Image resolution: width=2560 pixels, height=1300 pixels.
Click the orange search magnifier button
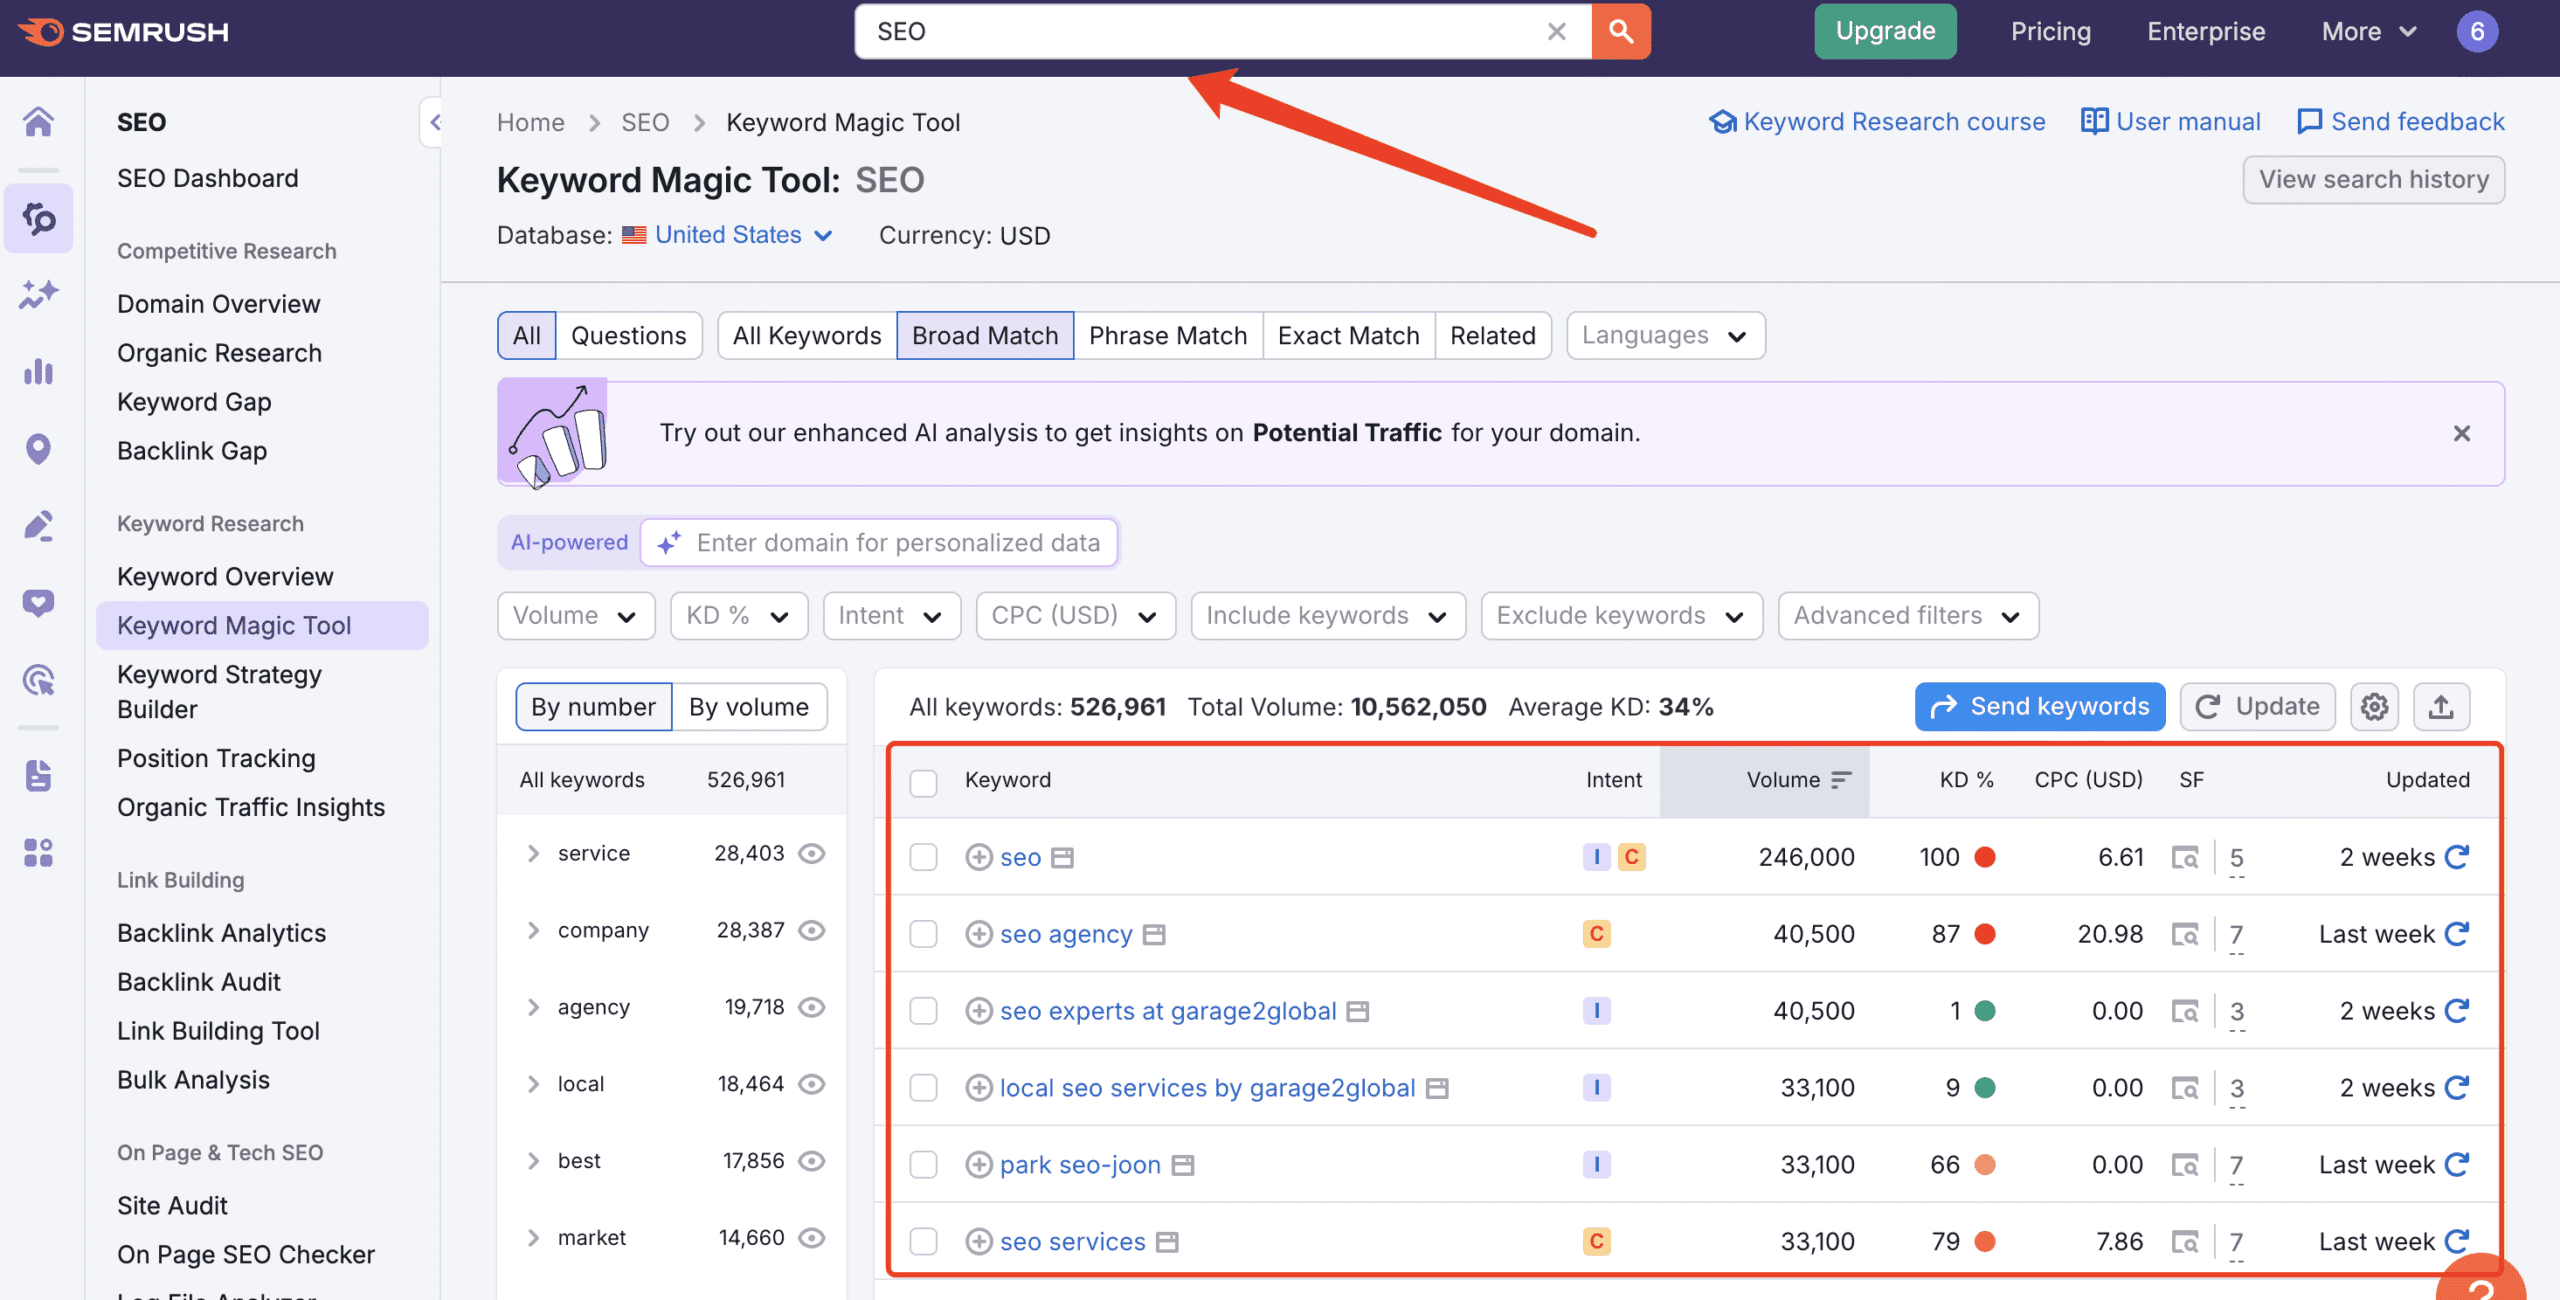[x=1620, y=32]
